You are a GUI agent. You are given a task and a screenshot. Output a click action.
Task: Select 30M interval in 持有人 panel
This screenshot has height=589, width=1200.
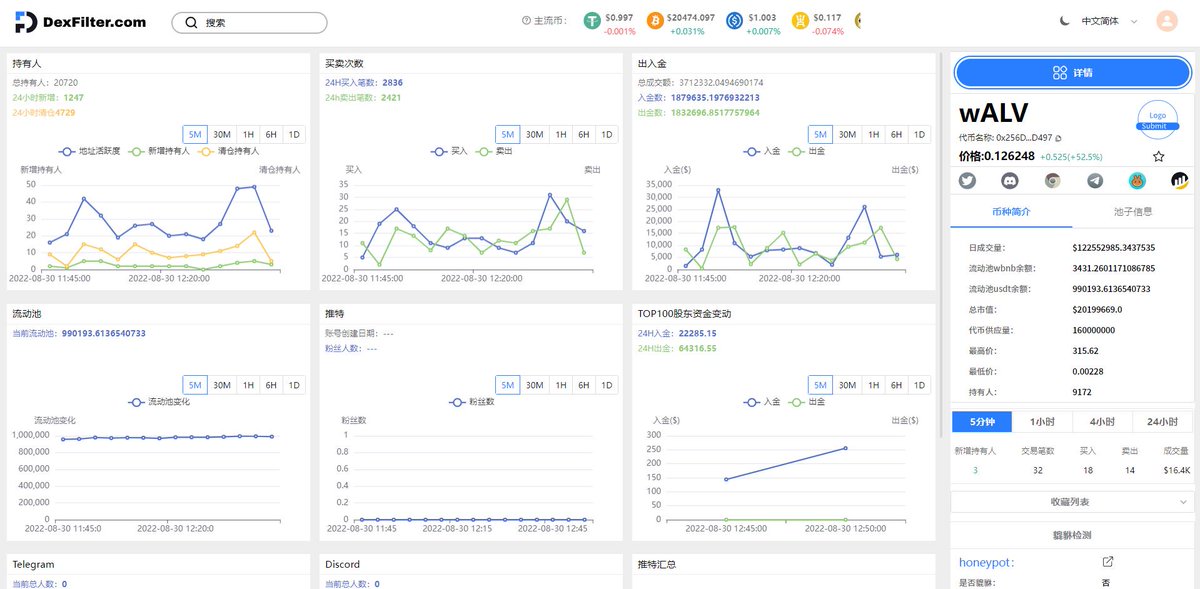coord(222,134)
